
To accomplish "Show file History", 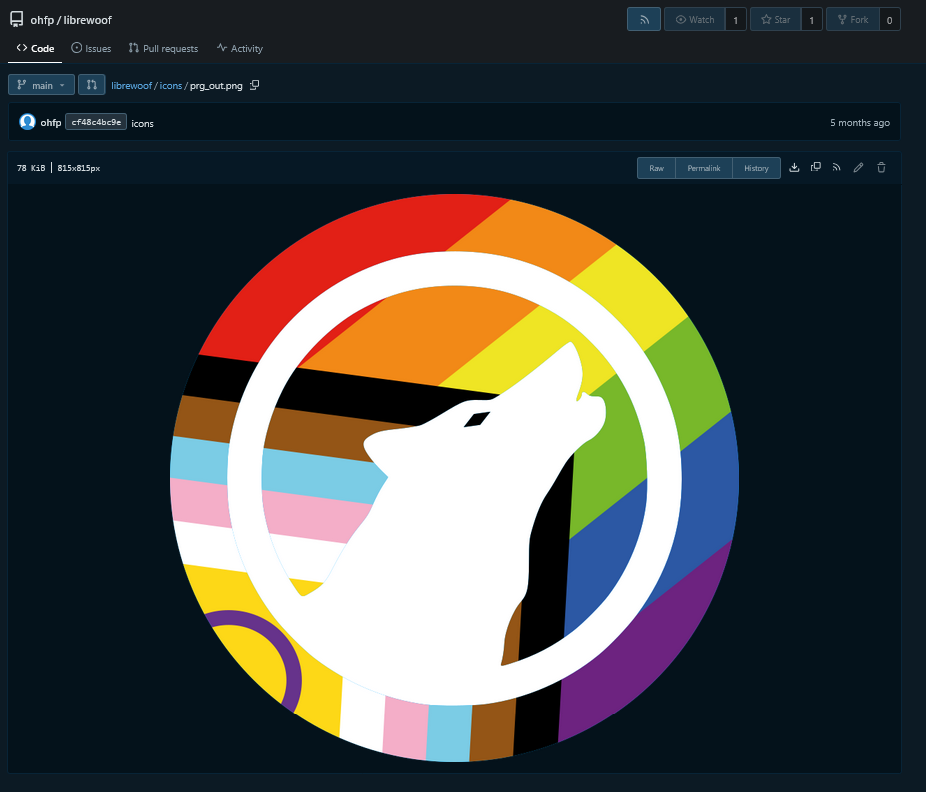I will click(756, 168).
